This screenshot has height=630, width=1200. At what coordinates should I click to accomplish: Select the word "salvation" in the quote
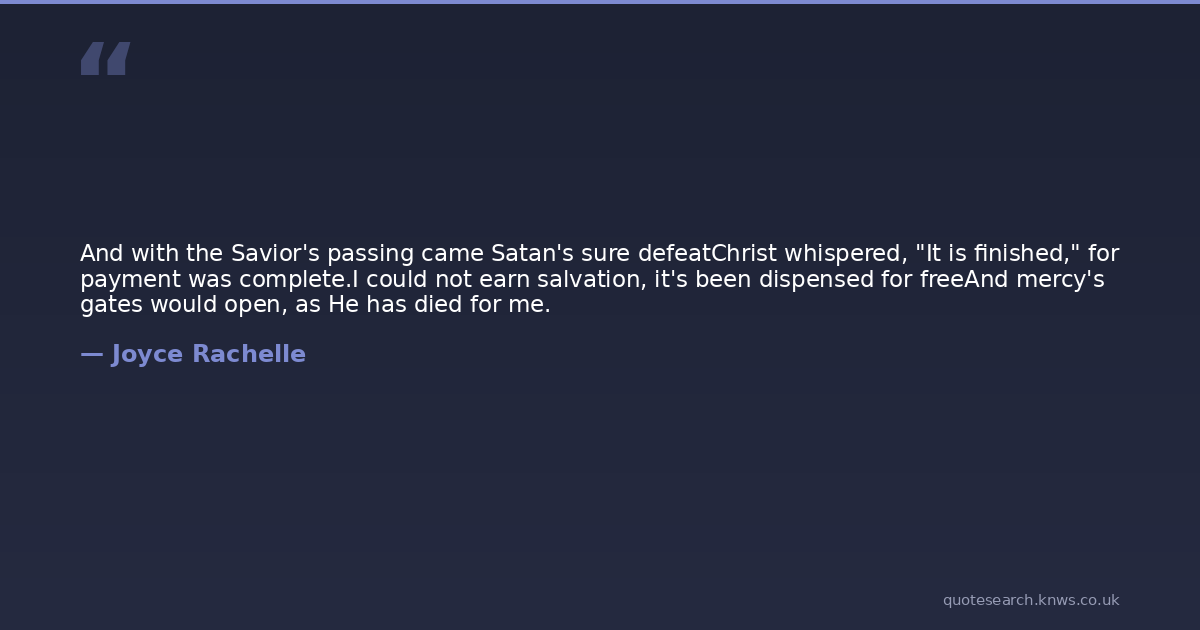pos(591,280)
